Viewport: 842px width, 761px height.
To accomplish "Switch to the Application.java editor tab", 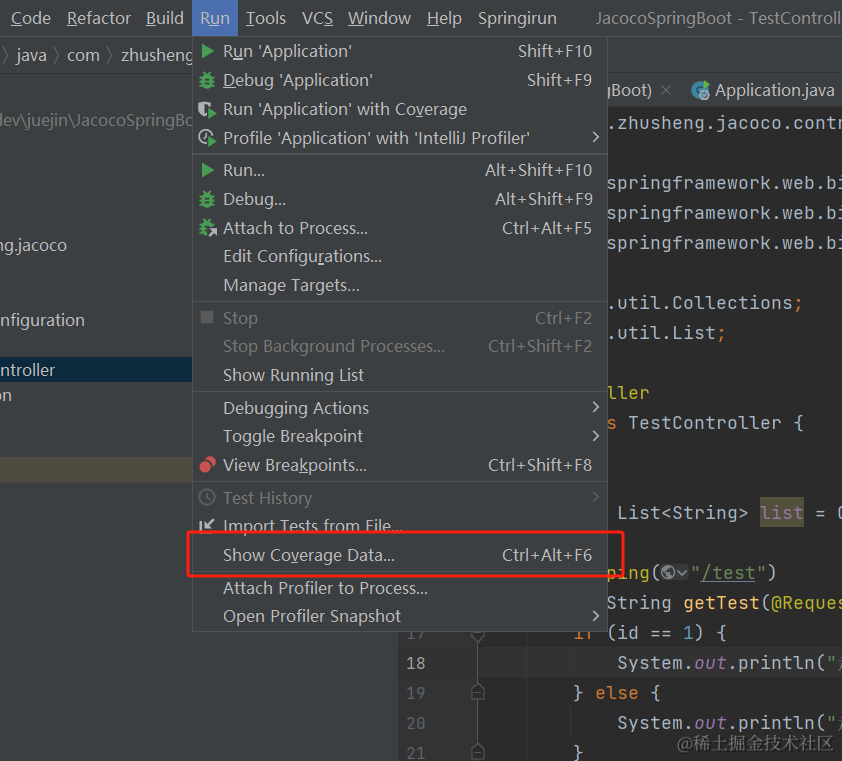I will (x=765, y=90).
